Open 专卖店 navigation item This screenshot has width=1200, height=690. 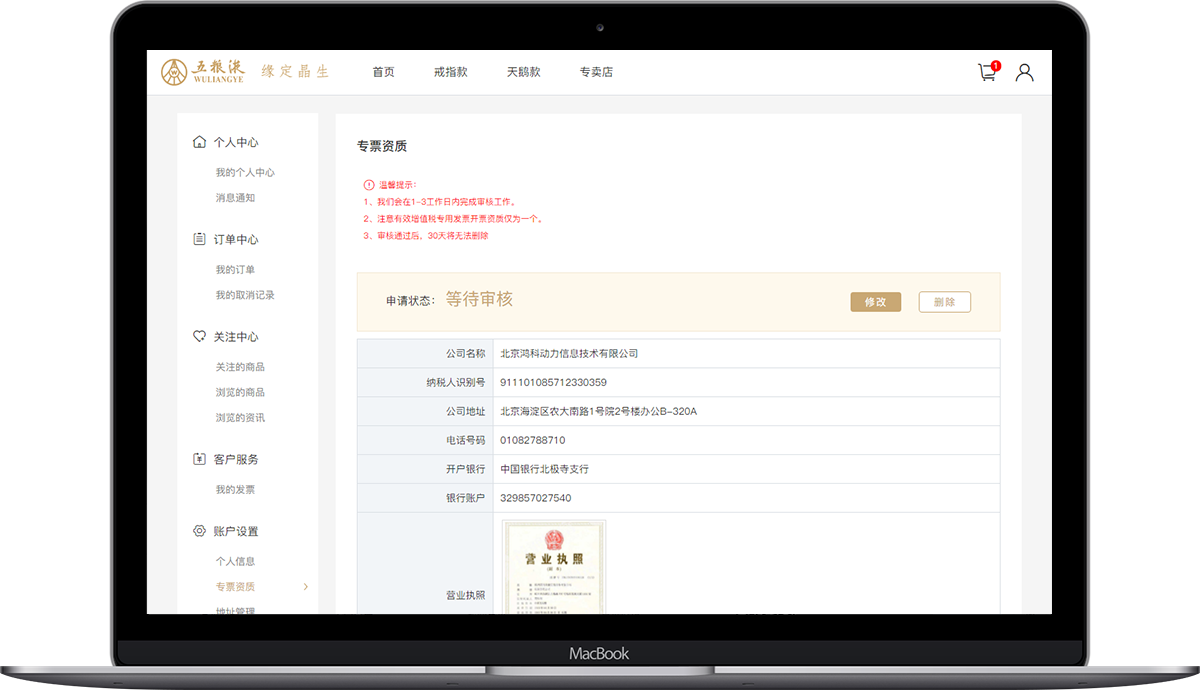coord(596,72)
